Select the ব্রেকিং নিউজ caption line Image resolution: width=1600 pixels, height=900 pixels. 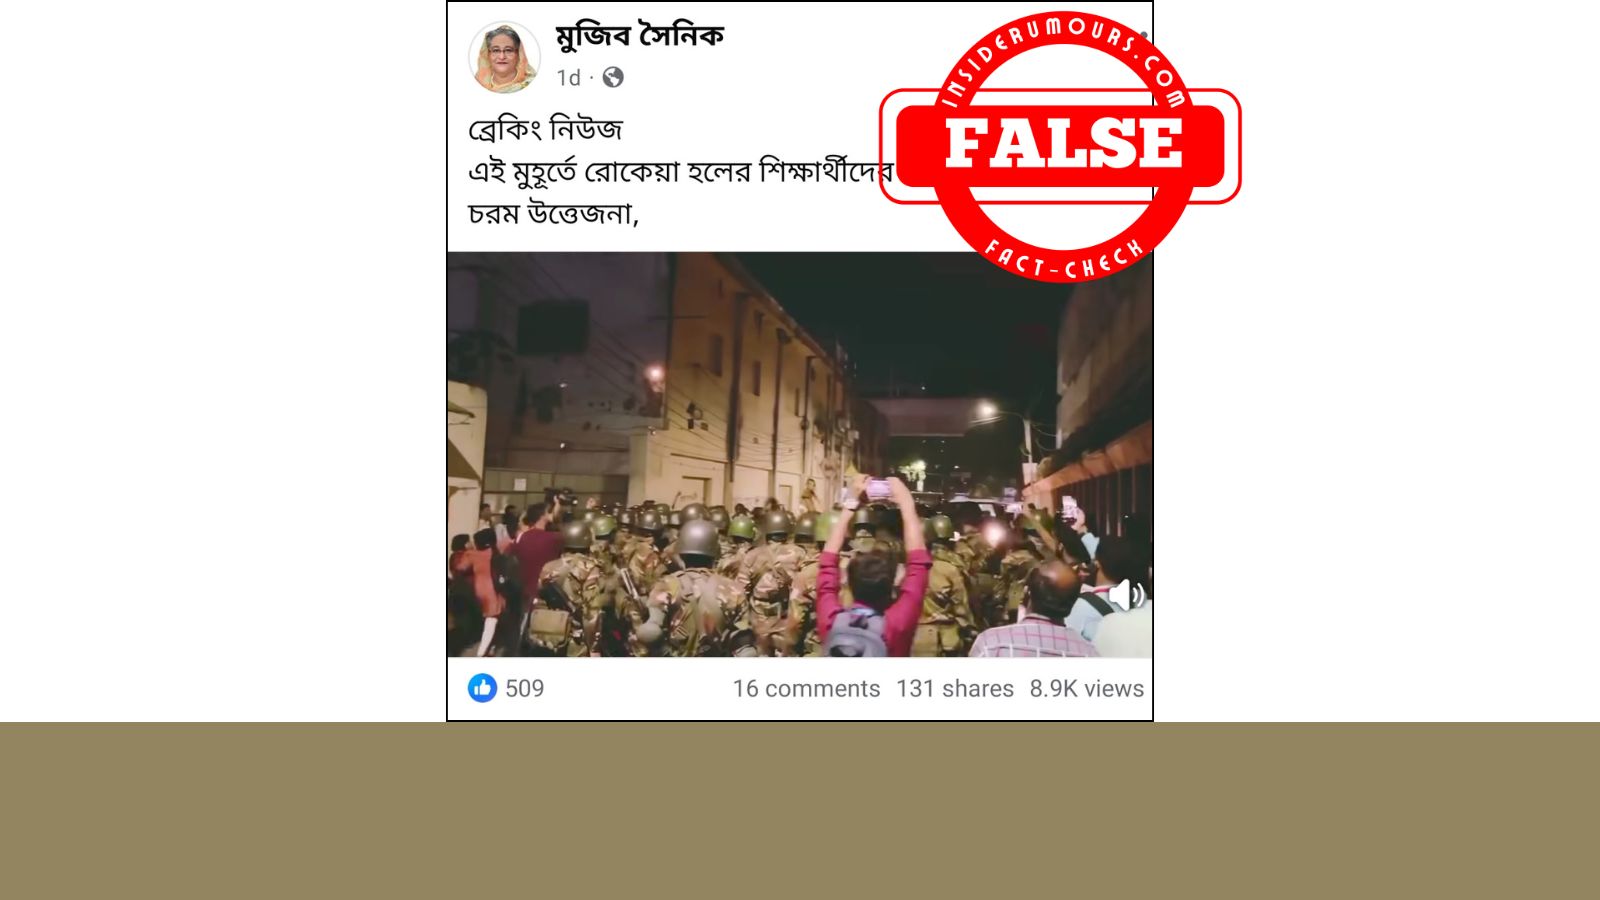coord(545,129)
